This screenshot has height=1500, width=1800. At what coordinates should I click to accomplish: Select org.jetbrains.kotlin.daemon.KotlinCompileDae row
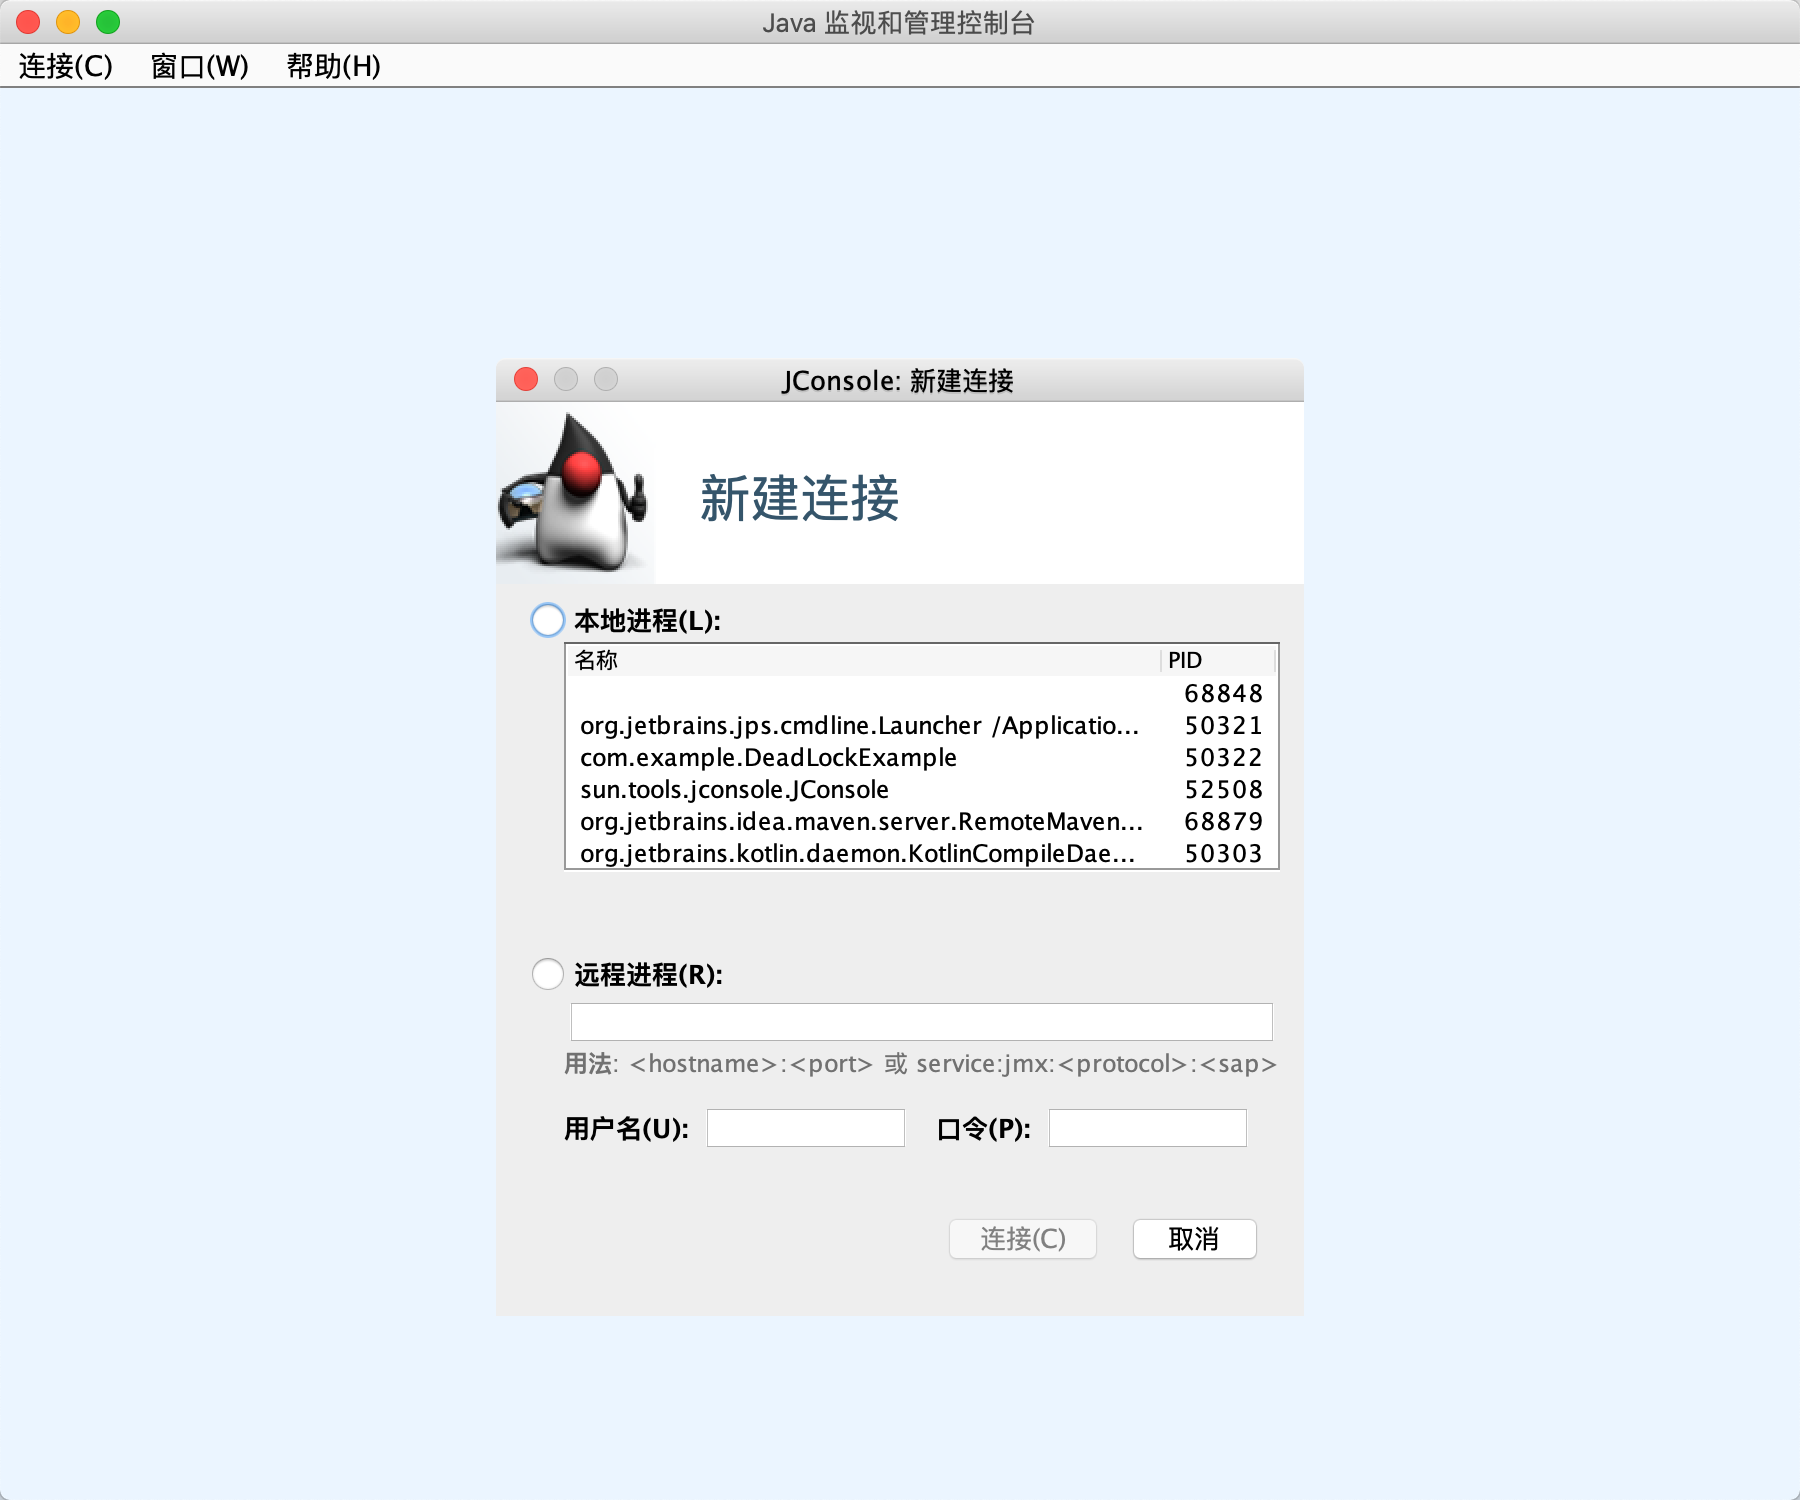tap(921, 853)
